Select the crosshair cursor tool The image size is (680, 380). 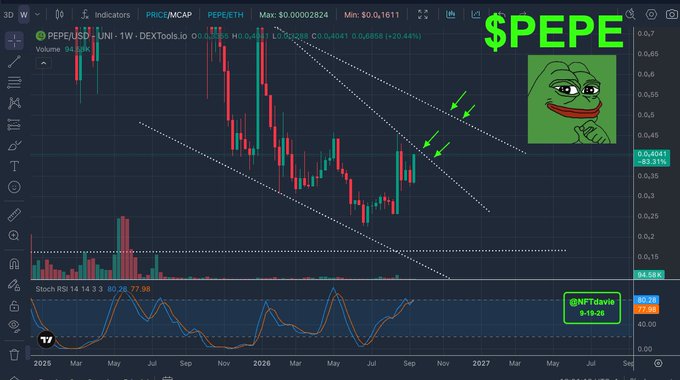tap(14, 41)
